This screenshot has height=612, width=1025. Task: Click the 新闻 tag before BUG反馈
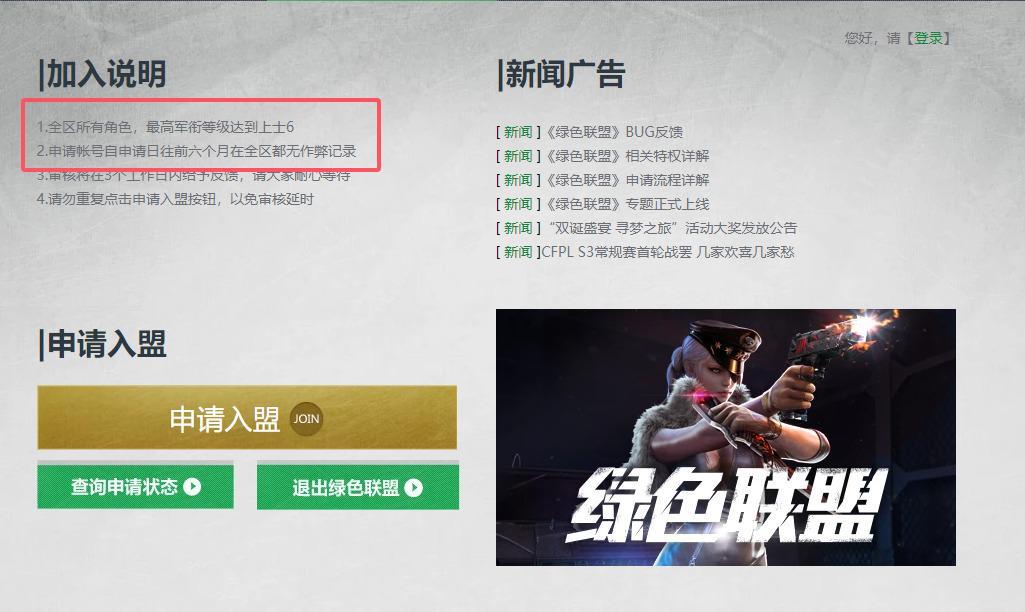tap(518, 132)
